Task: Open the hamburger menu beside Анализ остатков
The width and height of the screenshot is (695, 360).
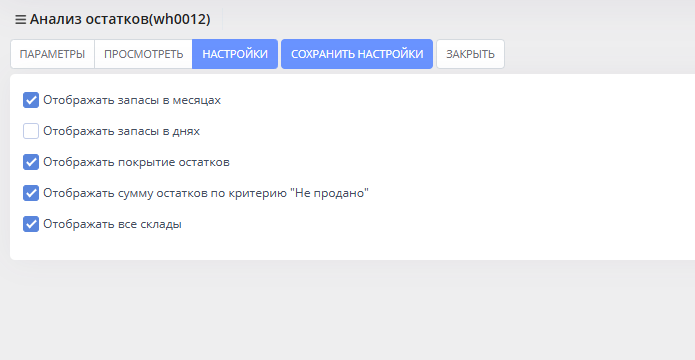Action: [20, 20]
